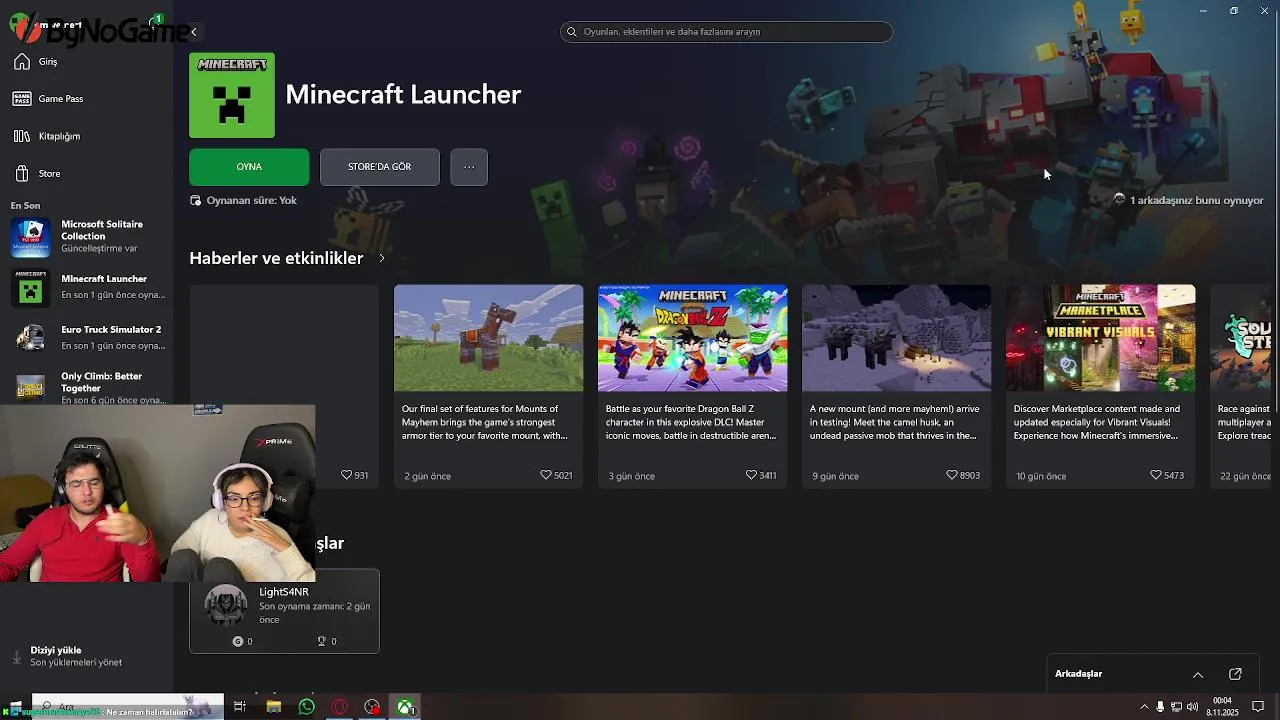Open network tray icon
1280x720 pixels.
pos(1176,707)
